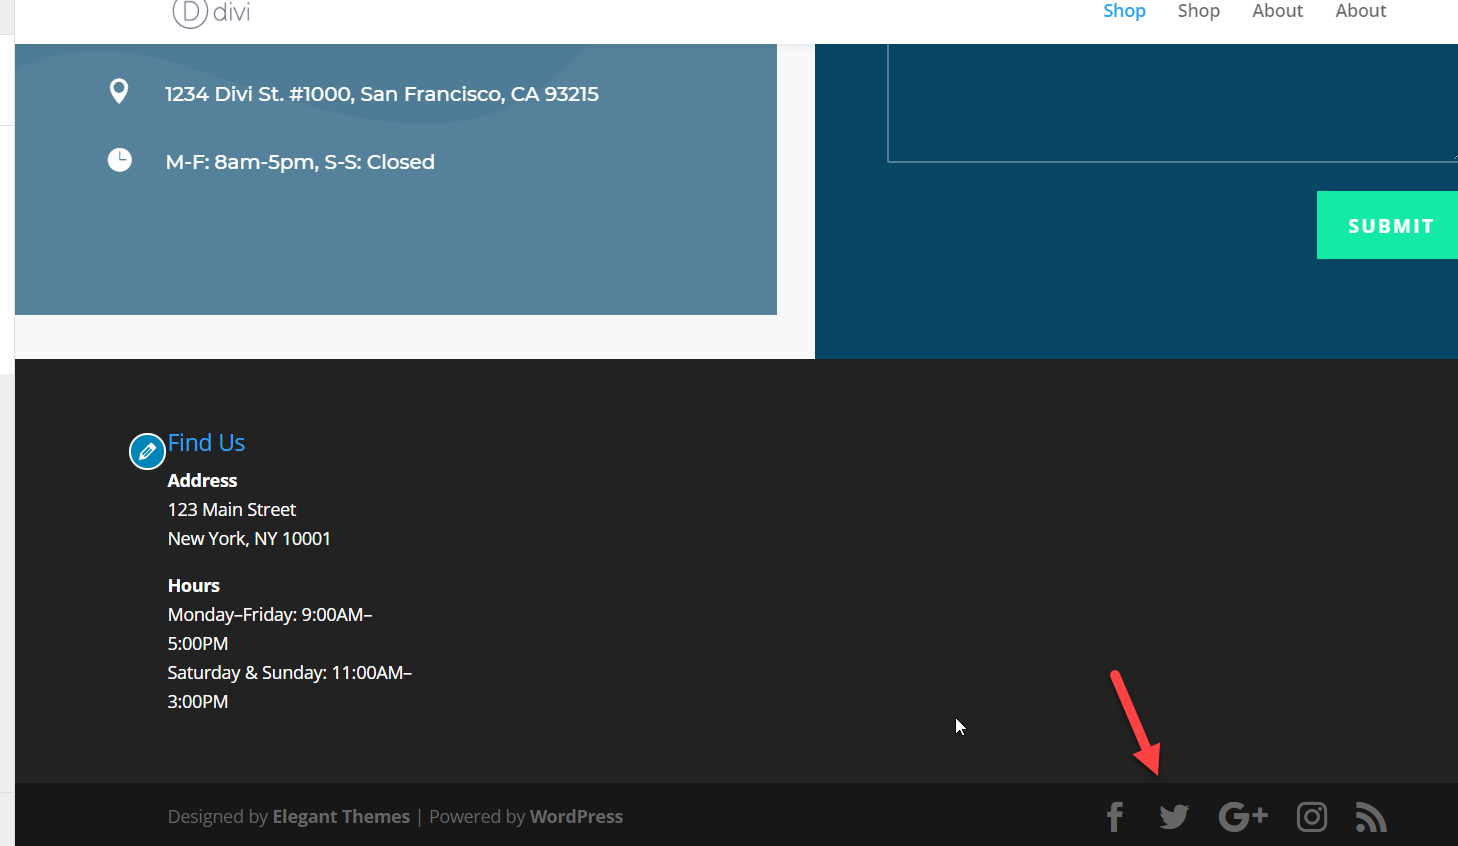
Task: Click the 1234 Divi St. address text
Action: click(382, 94)
